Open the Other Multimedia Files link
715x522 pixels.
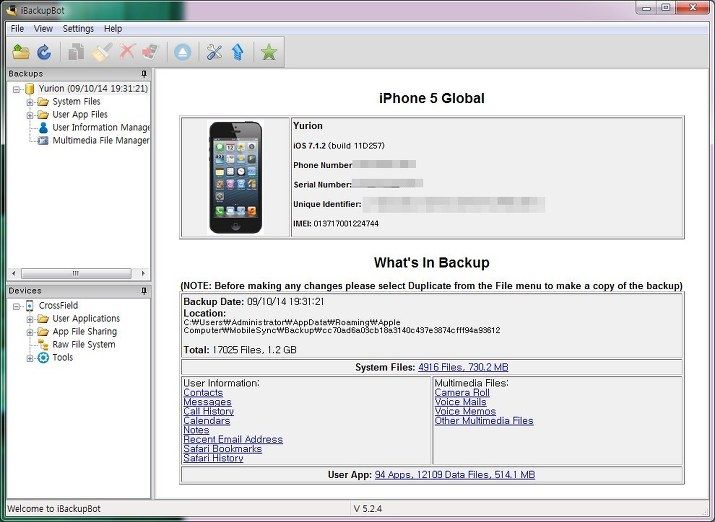(x=484, y=421)
